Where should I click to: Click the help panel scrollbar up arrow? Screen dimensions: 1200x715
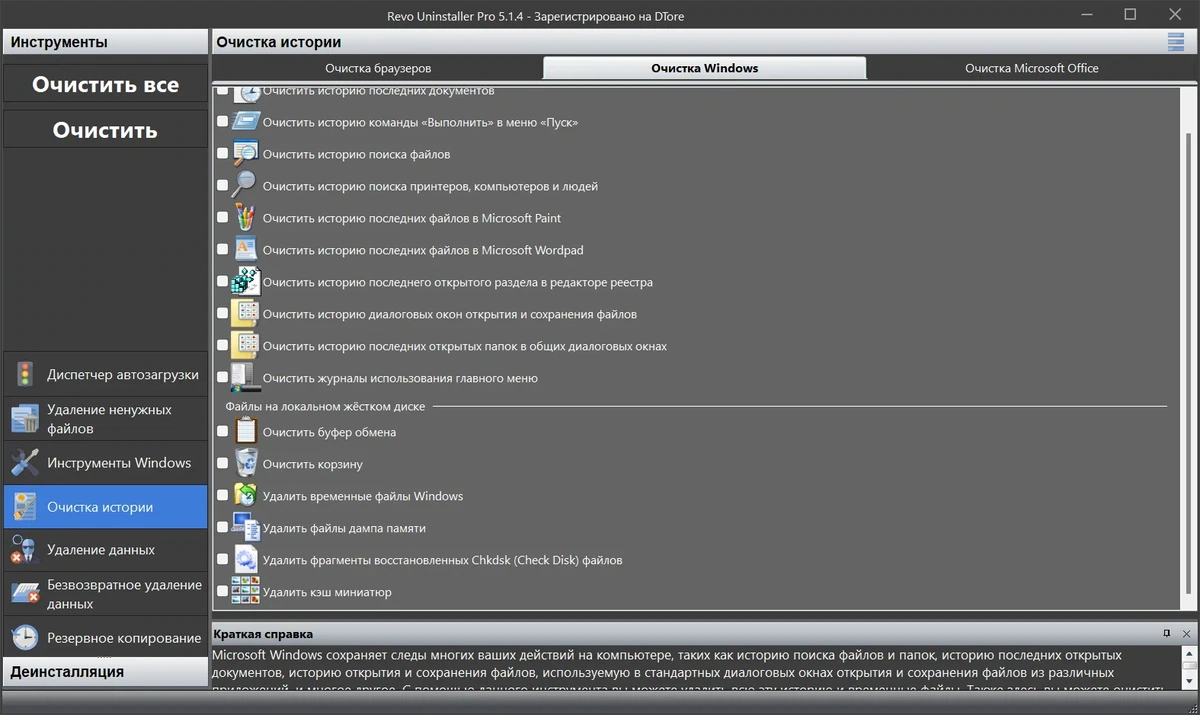click(x=1188, y=652)
